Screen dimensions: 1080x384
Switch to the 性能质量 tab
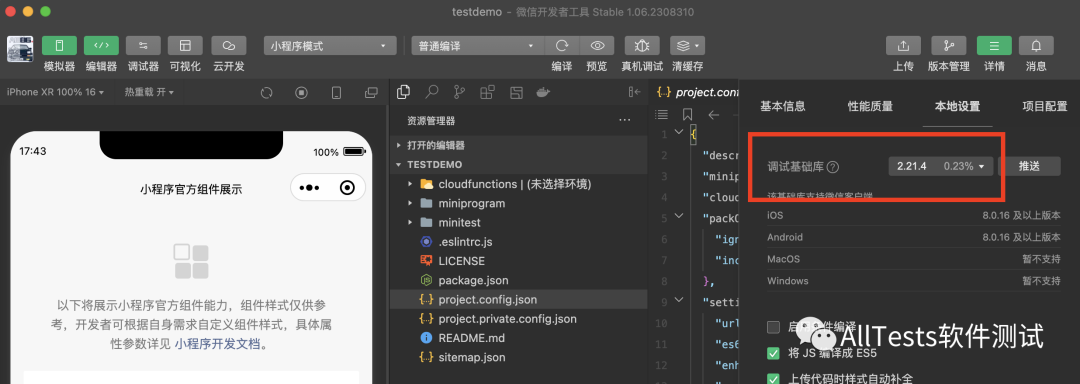click(870, 106)
